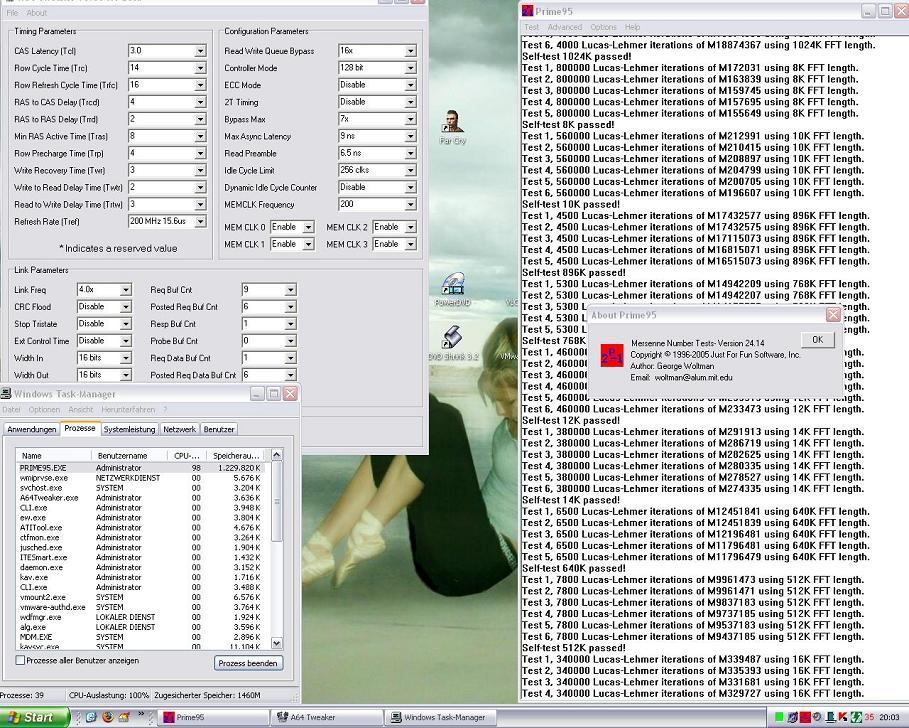Image resolution: width=909 pixels, height=728 pixels.
Task: Click the green square tray icon
Action: tap(780, 718)
